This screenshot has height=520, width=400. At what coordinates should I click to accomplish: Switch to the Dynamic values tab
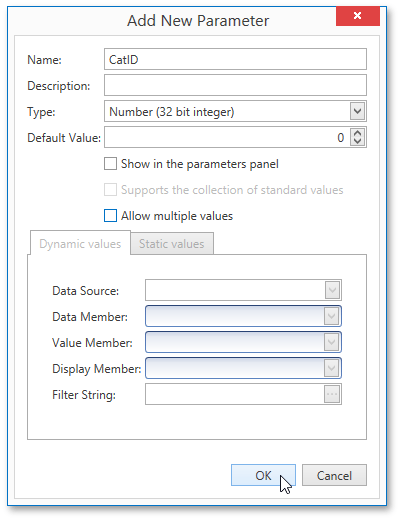point(80,243)
